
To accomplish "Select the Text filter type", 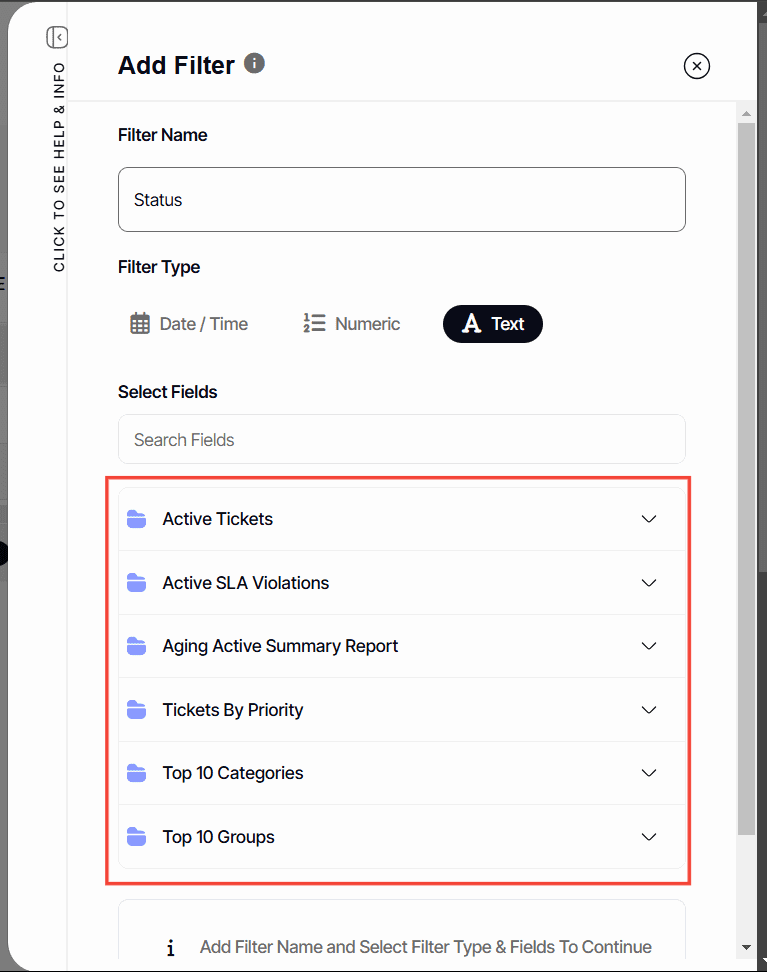I will tap(493, 324).
